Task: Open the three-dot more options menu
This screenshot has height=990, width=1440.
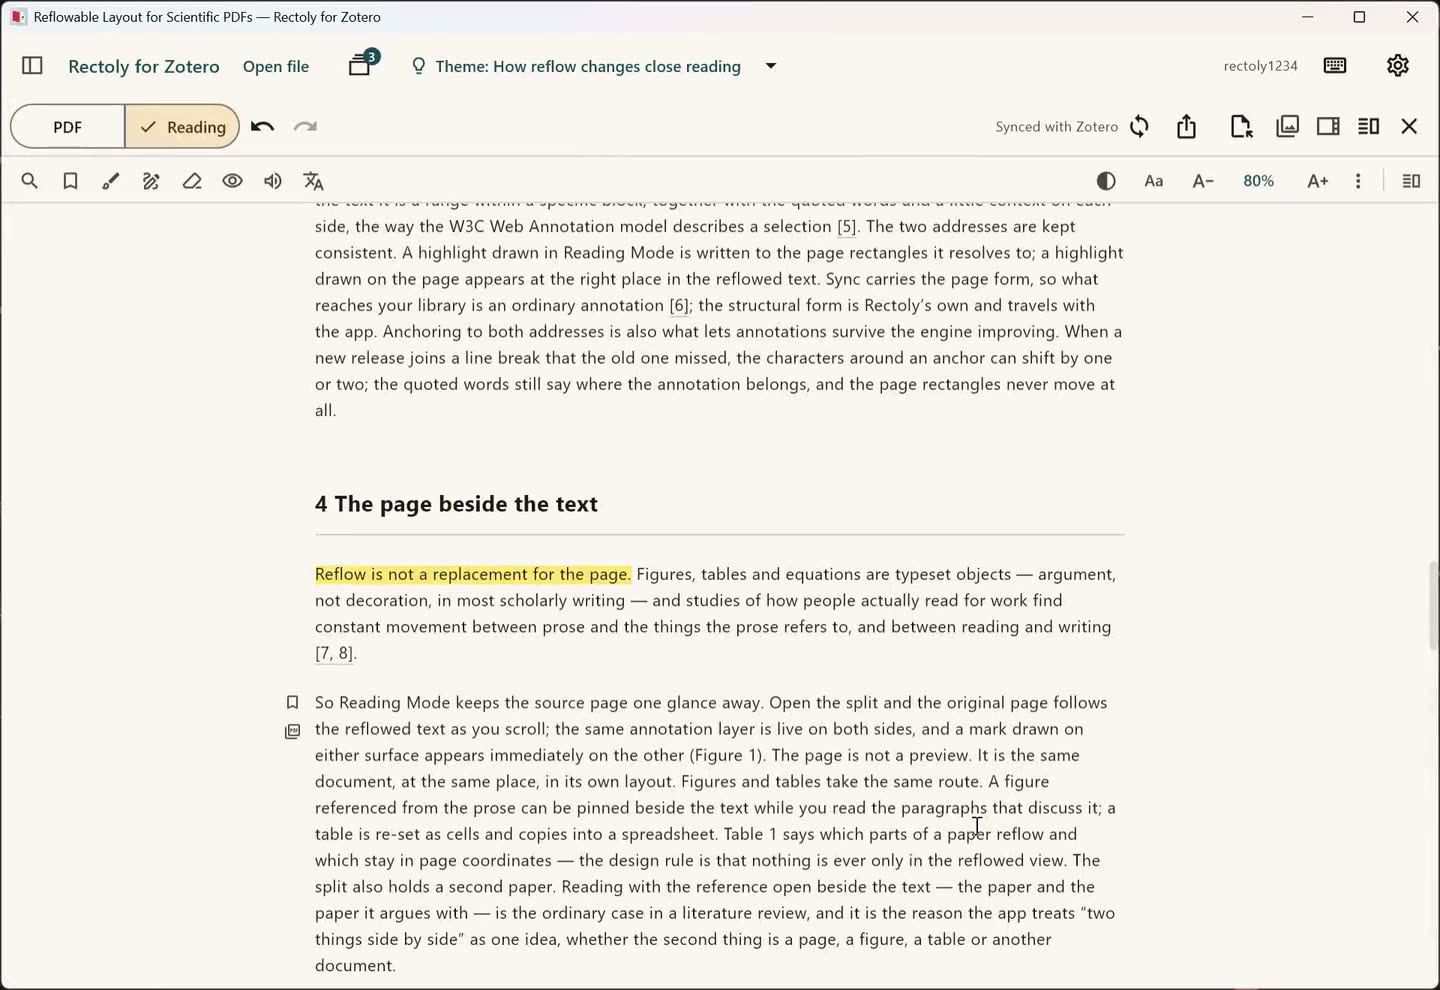Action: coord(1358,181)
